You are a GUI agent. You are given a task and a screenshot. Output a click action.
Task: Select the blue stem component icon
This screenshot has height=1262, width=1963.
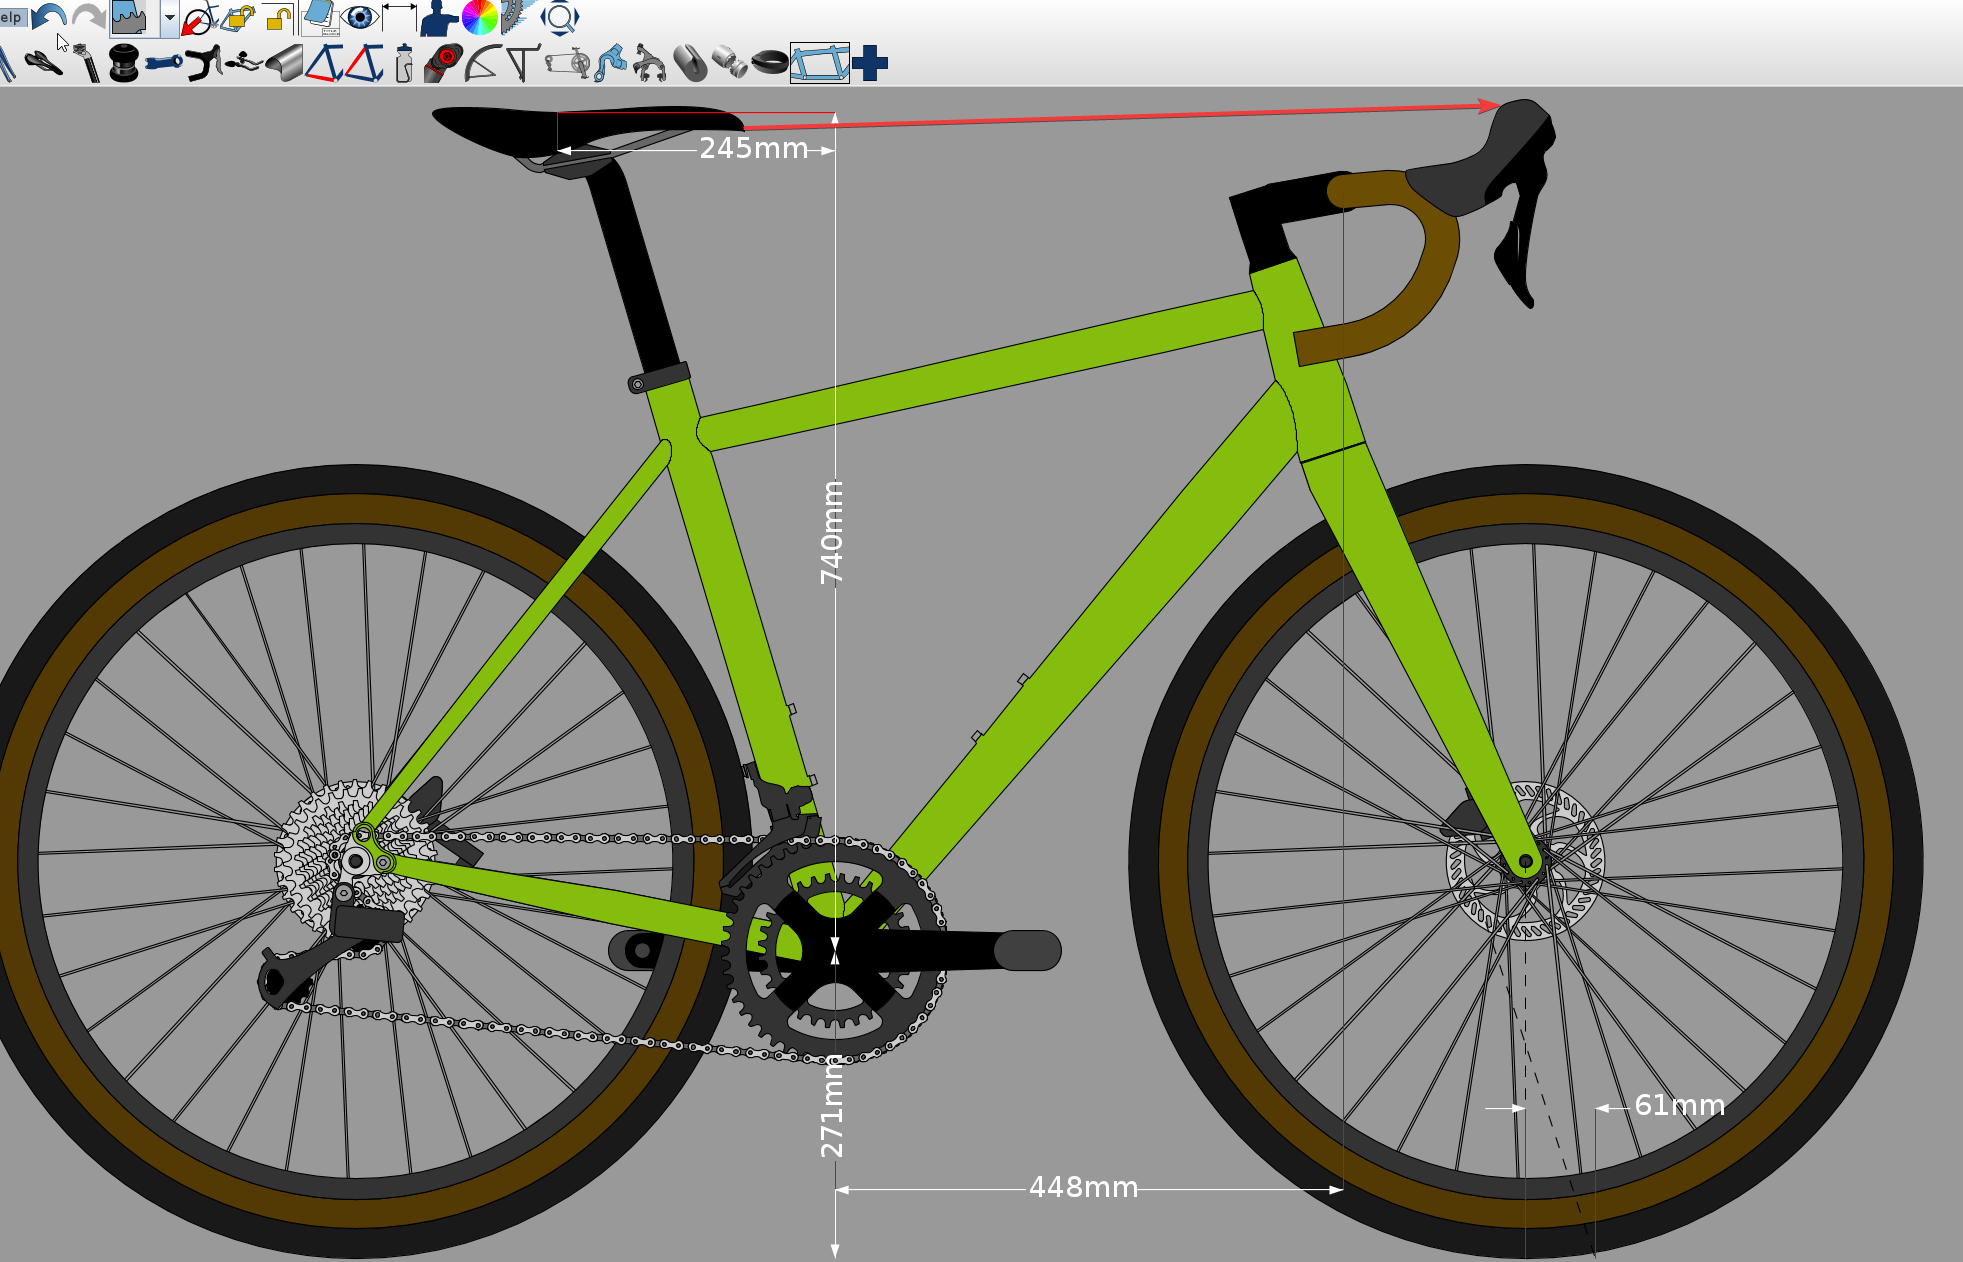pos(164,63)
